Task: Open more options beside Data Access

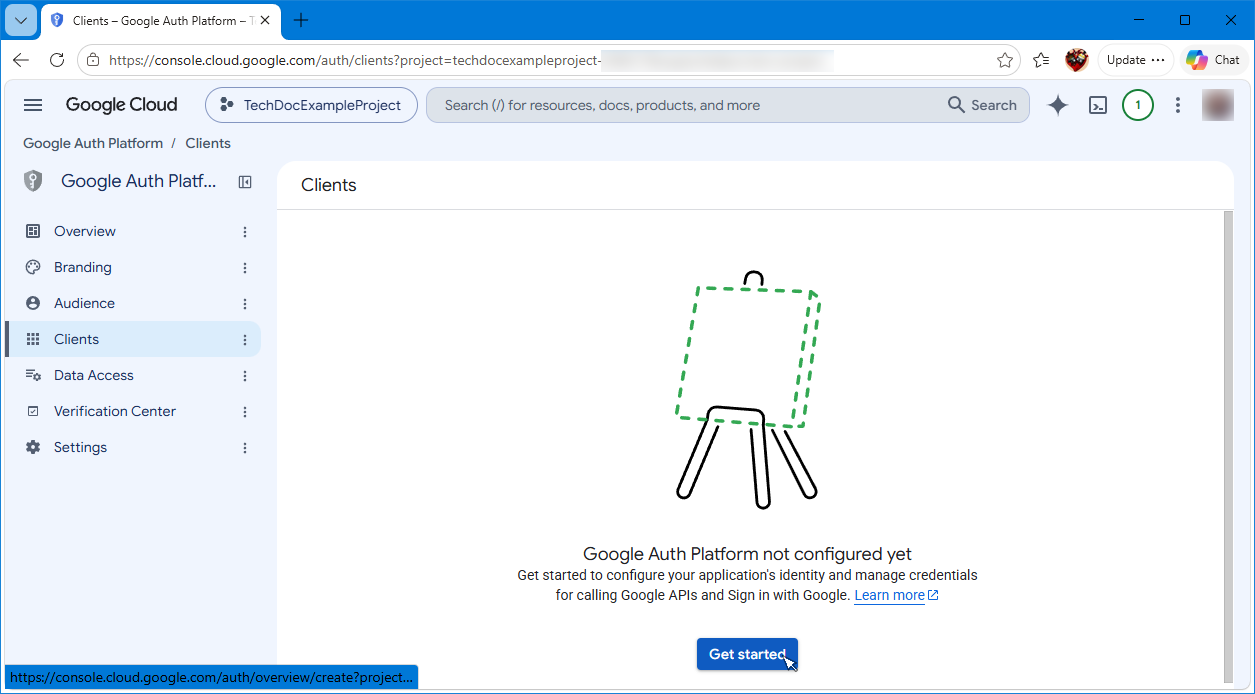Action: 245,376
